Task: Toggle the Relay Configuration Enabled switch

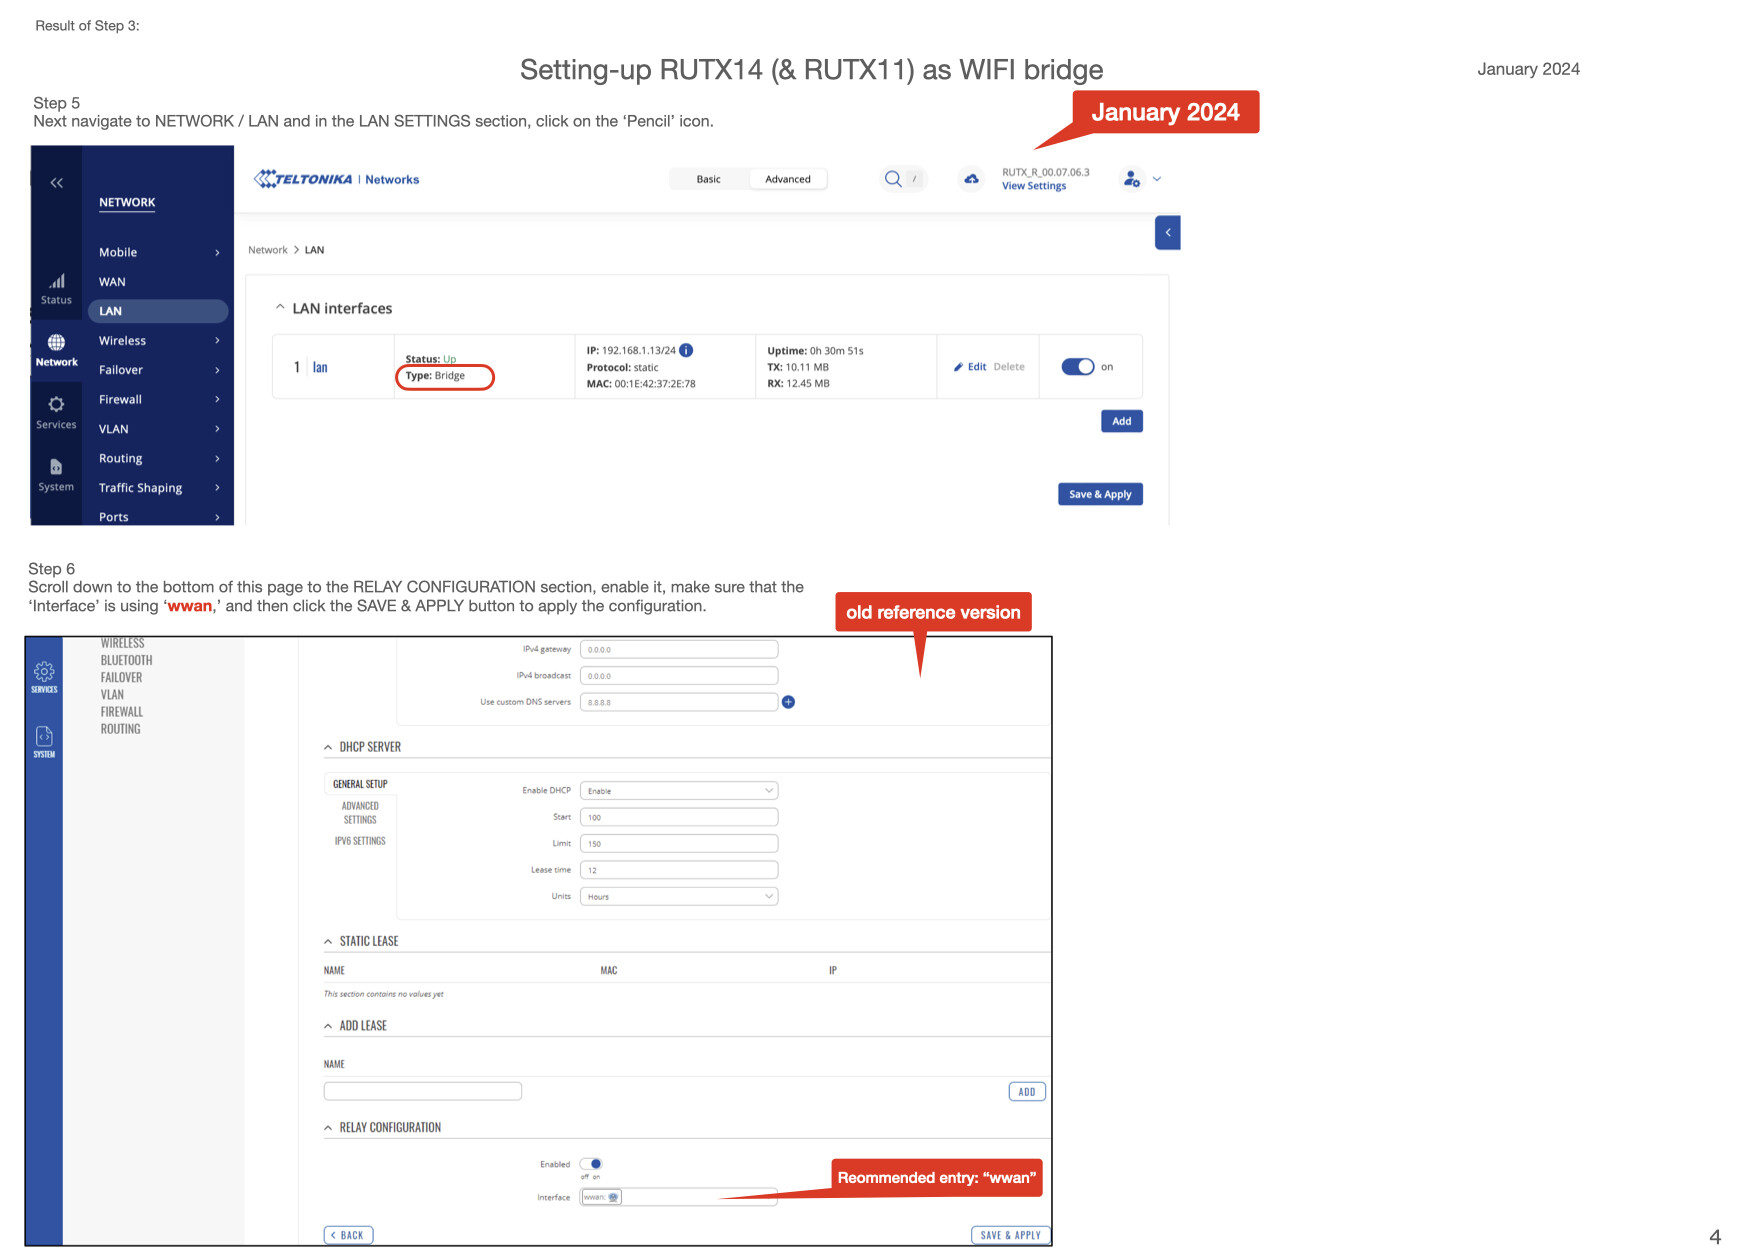Action: [x=591, y=1164]
